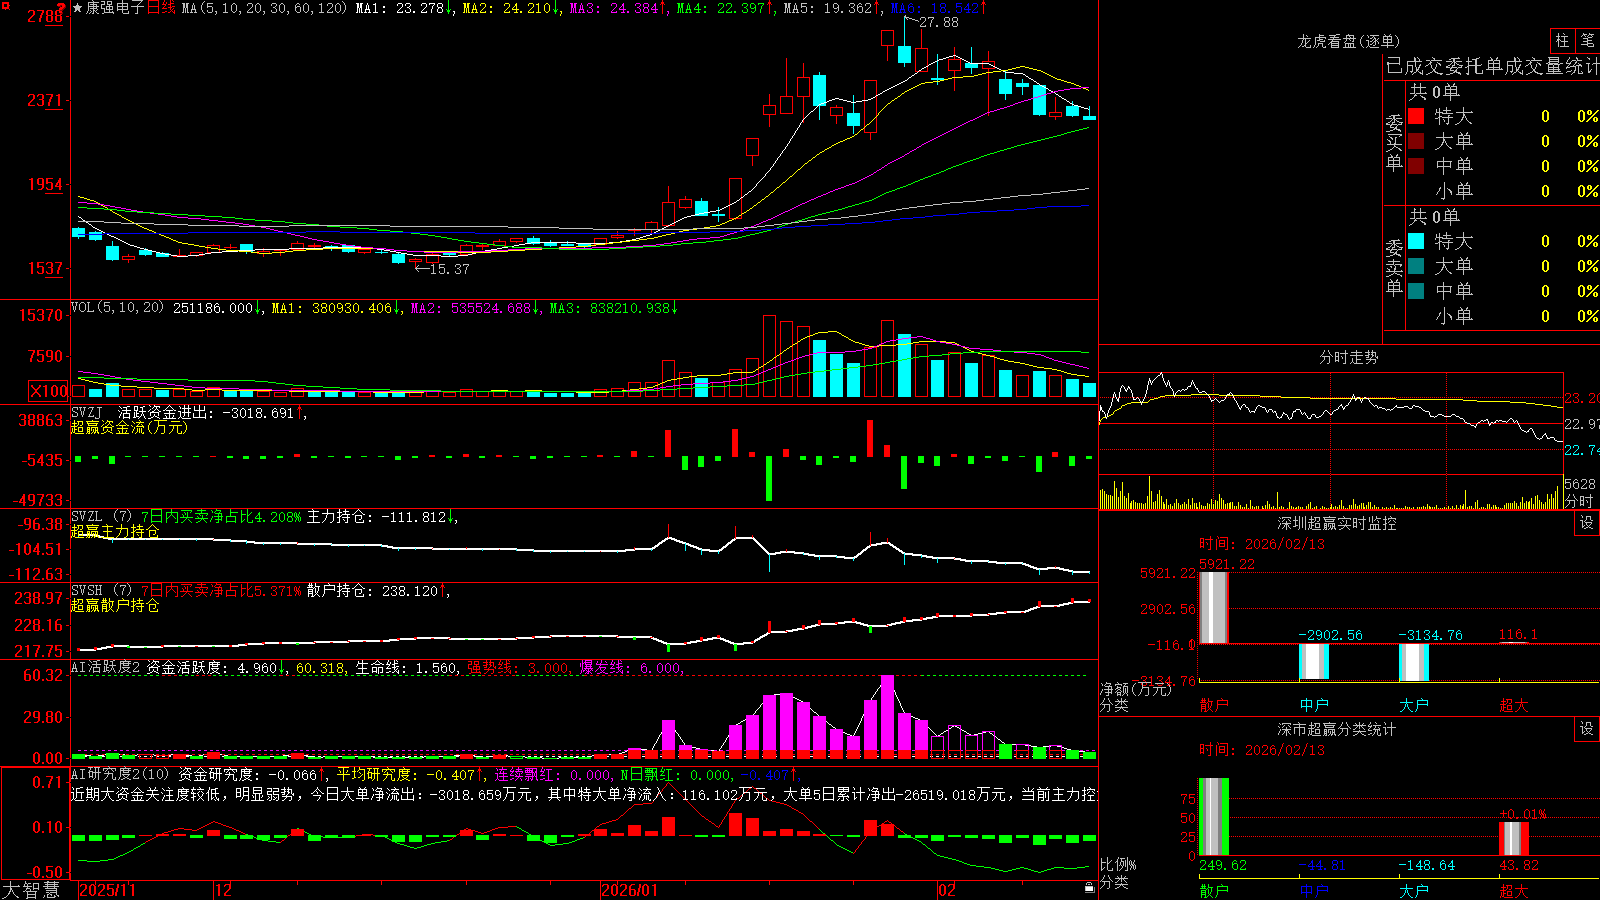Click the 龙虎看盘(逐单) panel title
The width and height of the screenshot is (1600, 900).
point(1348,41)
